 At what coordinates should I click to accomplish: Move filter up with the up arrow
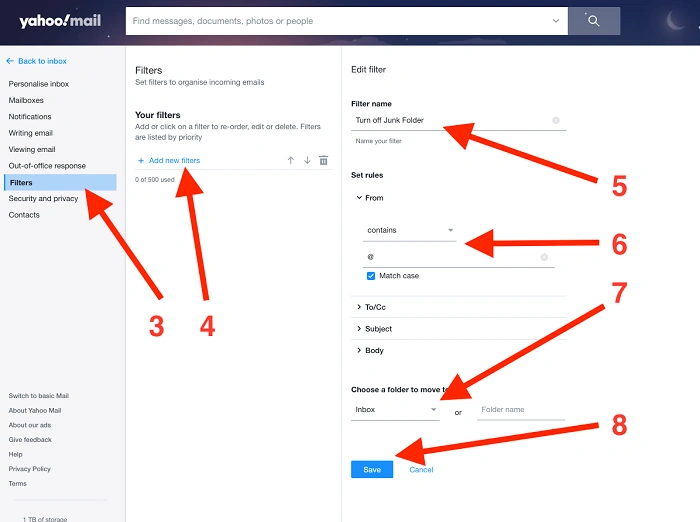[291, 160]
